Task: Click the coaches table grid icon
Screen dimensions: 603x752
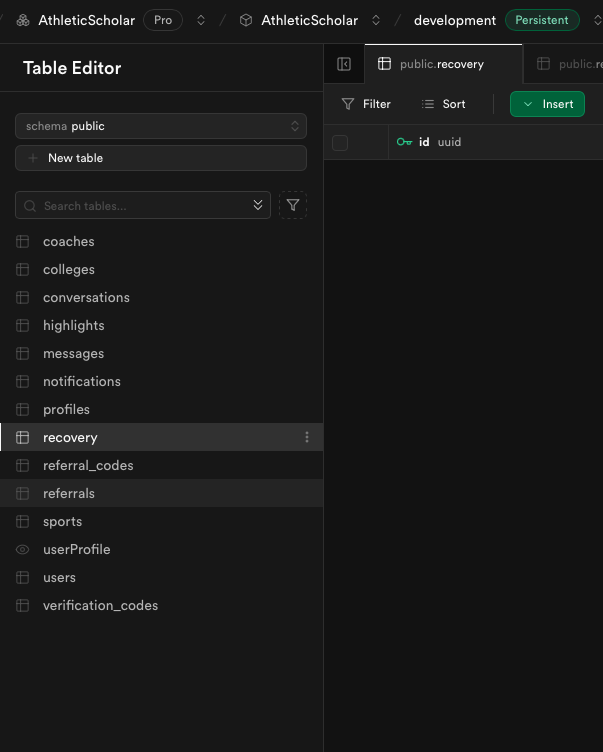Action: click(x=22, y=241)
